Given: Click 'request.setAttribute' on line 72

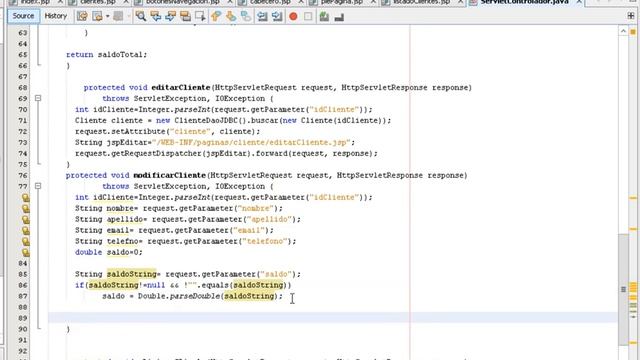Looking at the screenshot, I should click(x=120, y=131).
